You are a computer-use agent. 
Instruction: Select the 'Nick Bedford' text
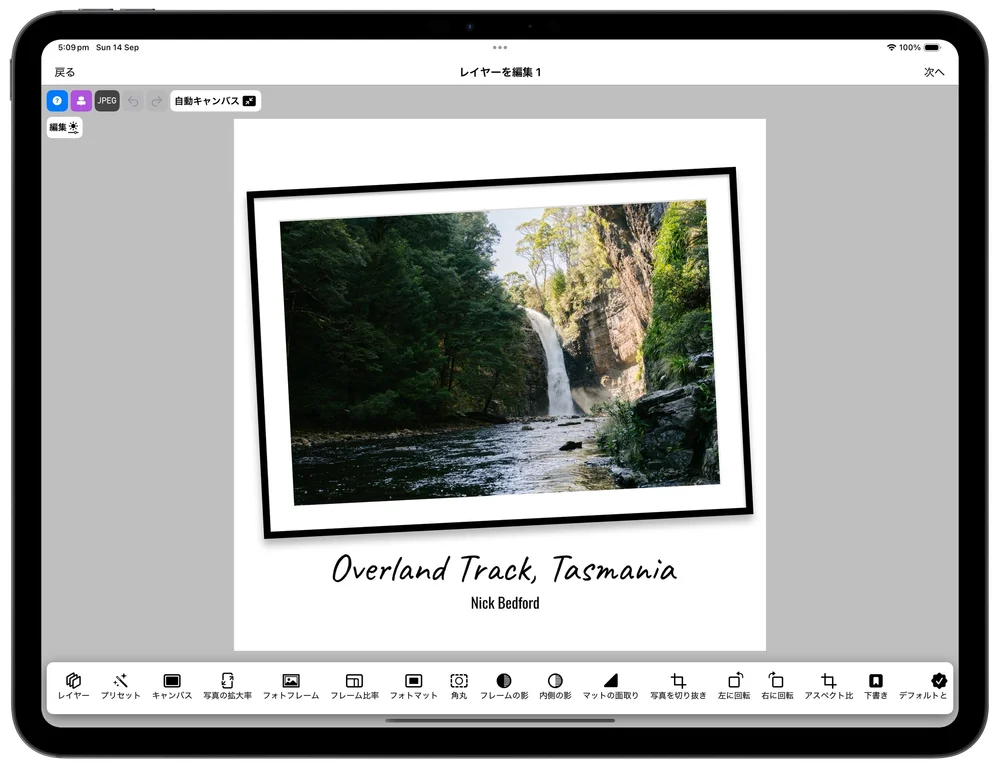tap(505, 603)
